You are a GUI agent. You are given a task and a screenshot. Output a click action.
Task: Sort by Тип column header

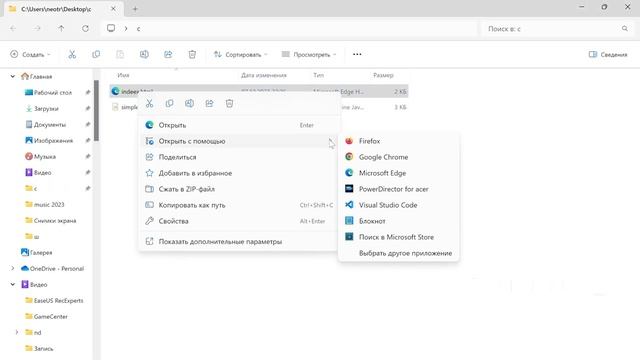[x=318, y=75]
